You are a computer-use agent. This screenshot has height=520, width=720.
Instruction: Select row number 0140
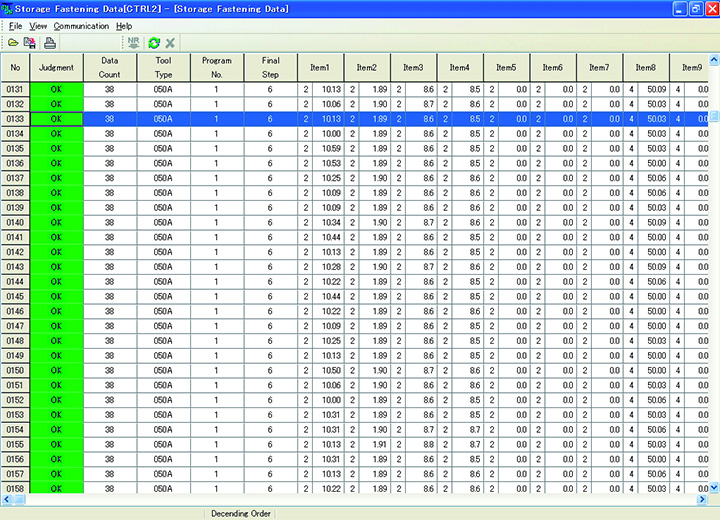point(15,222)
